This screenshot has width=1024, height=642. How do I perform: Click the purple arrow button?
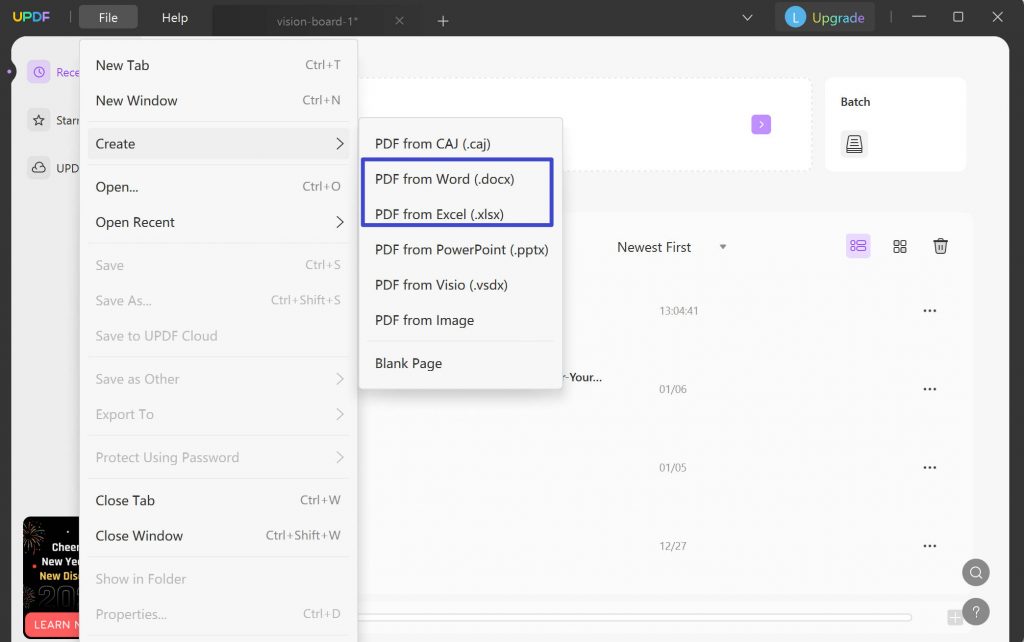761,124
